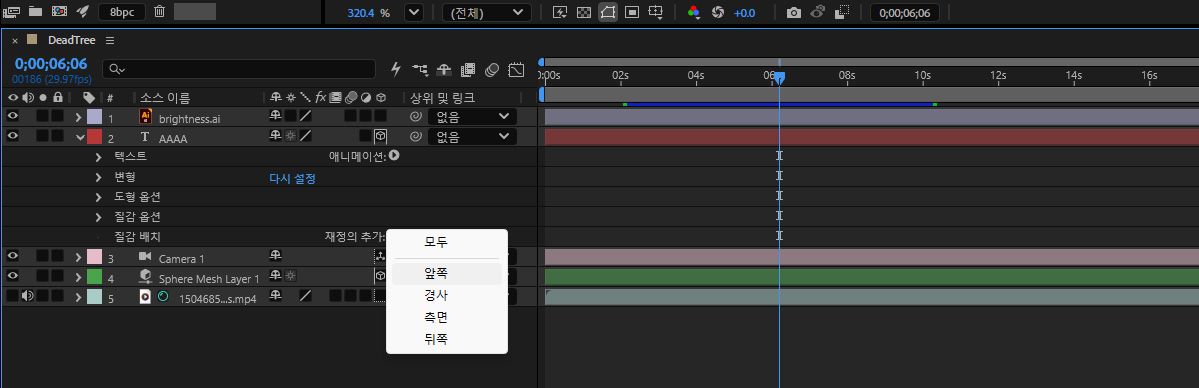The width and height of the screenshot is (1199, 388).
Task: Open the composition mini-flowchart icon
Action: pos(420,70)
